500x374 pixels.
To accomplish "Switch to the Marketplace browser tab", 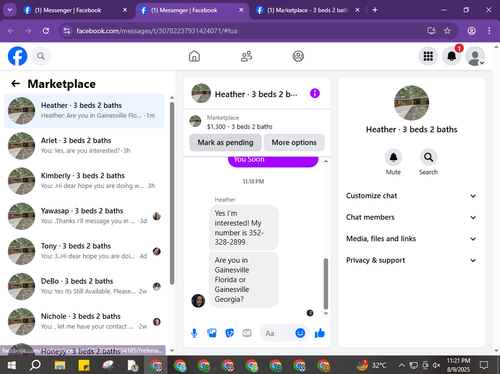I will 307,10.
